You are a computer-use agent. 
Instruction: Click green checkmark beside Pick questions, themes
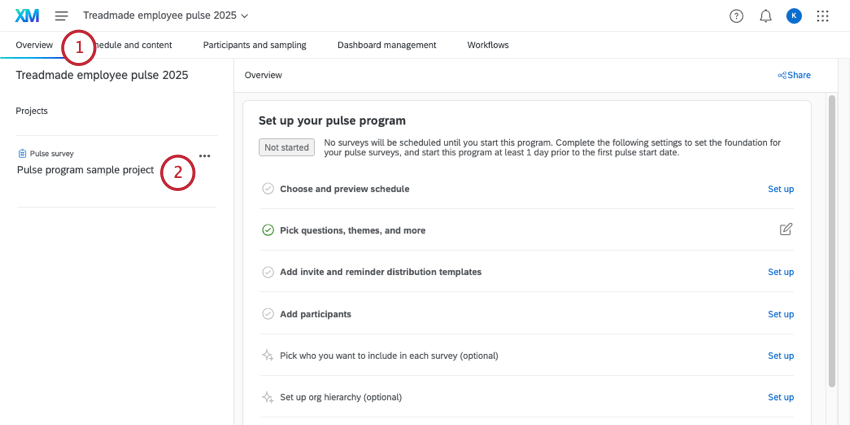(268, 230)
